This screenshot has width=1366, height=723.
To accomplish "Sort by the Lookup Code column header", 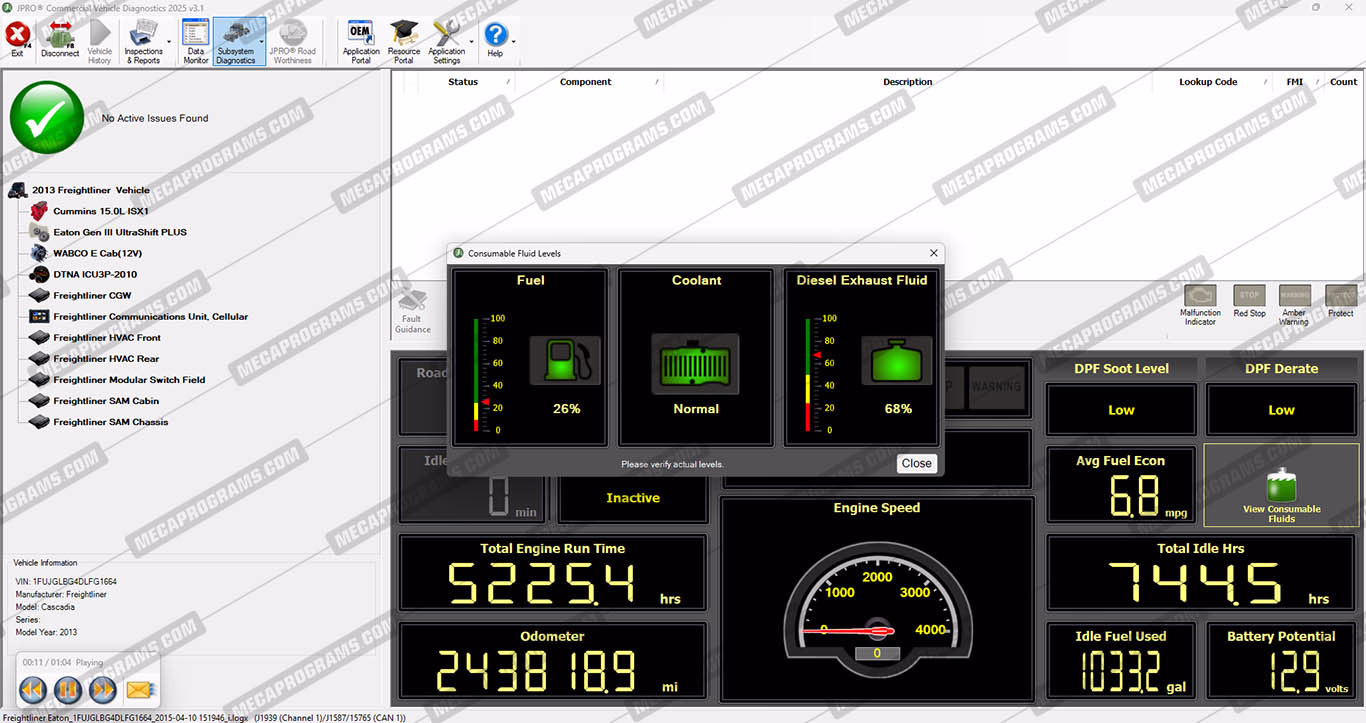I will (x=1208, y=82).
